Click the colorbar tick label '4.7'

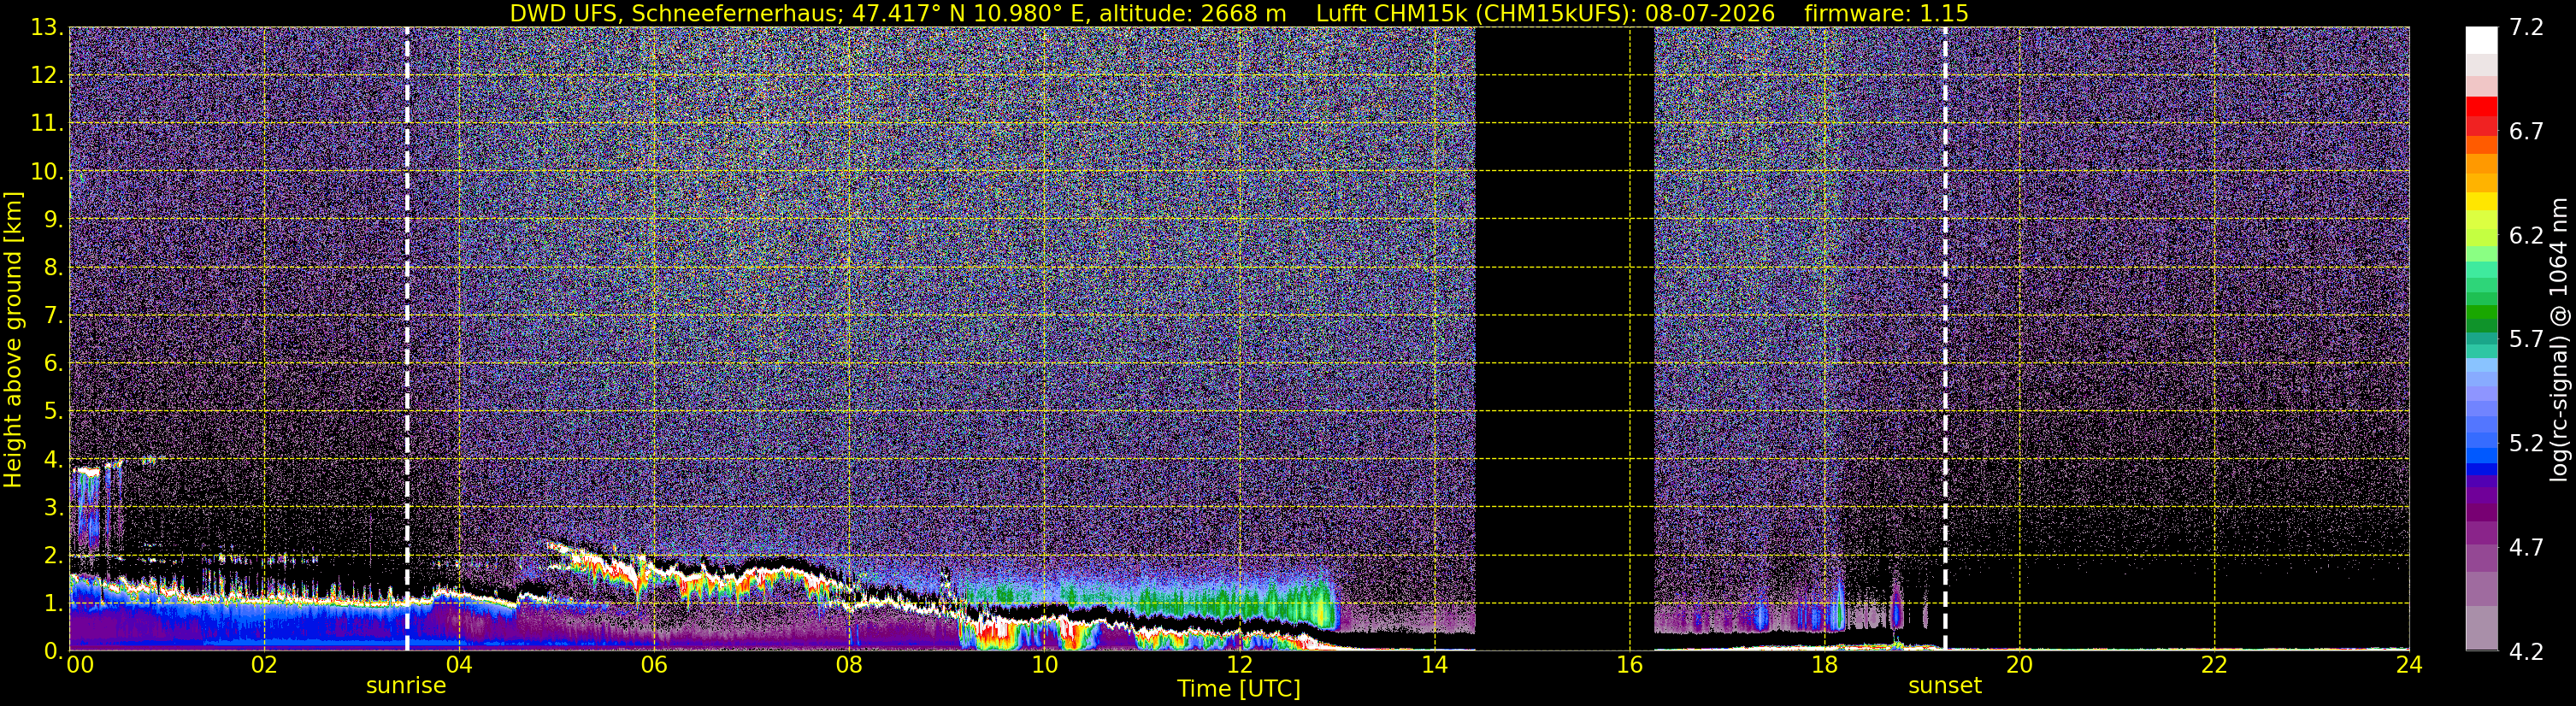click(x=2526, y=547)
